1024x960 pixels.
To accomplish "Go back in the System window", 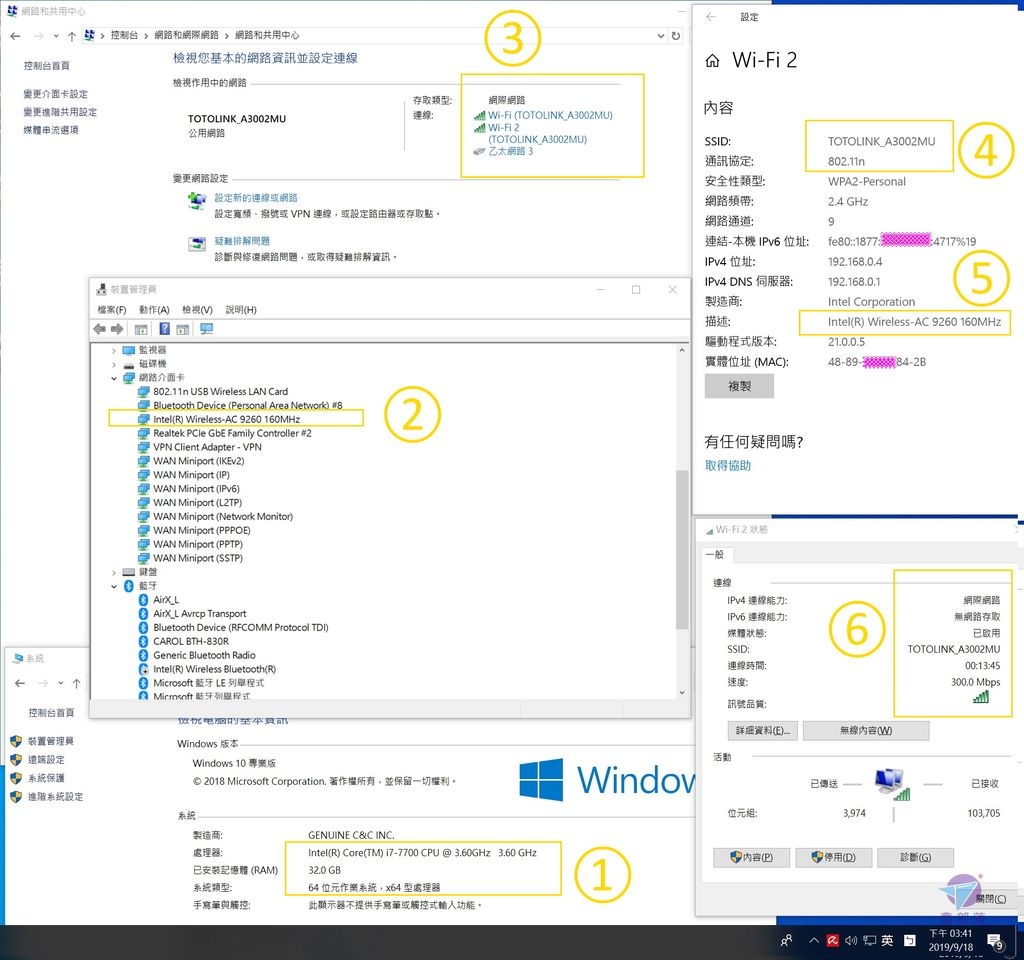I will tap(20, 683).
